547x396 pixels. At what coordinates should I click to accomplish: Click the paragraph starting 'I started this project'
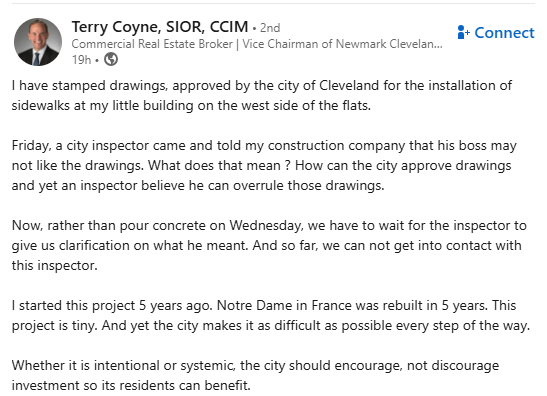pyautogui.click(x=271, y=315)
